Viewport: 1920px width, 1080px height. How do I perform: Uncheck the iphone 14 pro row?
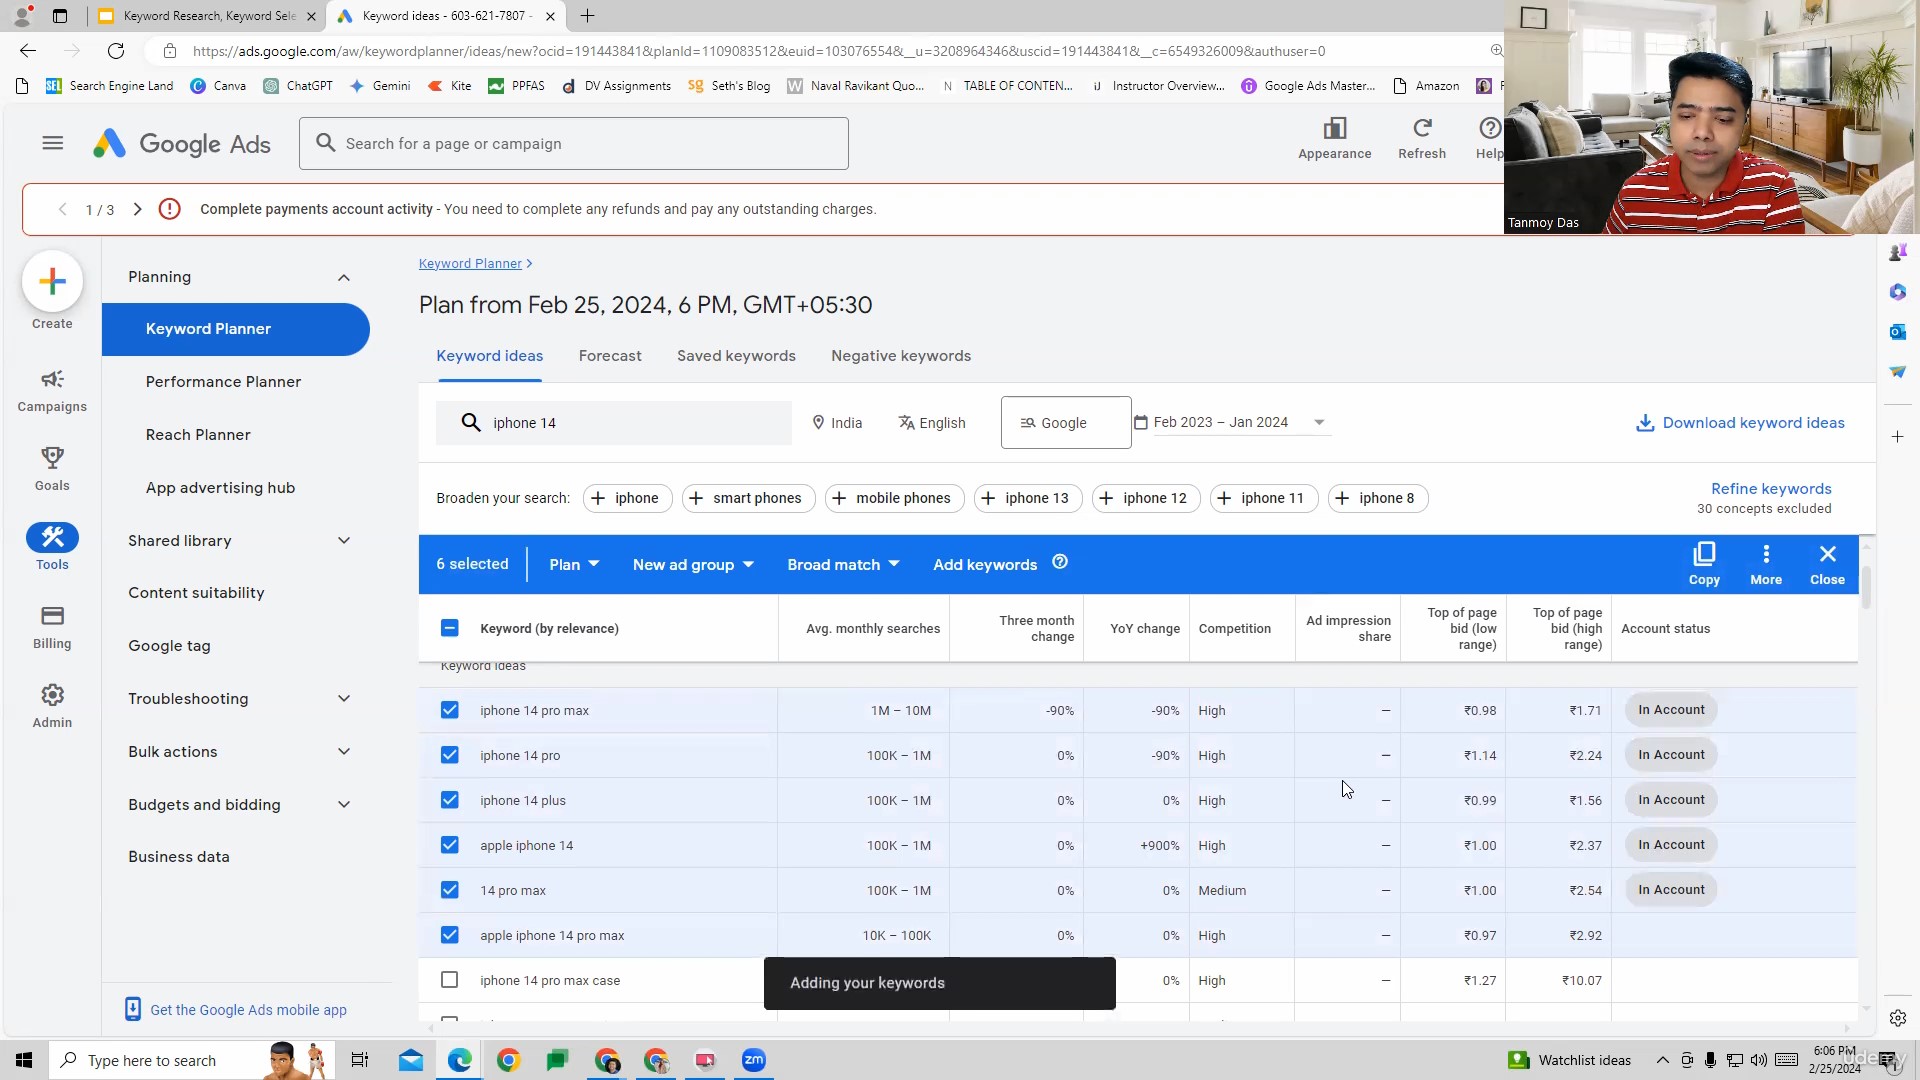450,755
